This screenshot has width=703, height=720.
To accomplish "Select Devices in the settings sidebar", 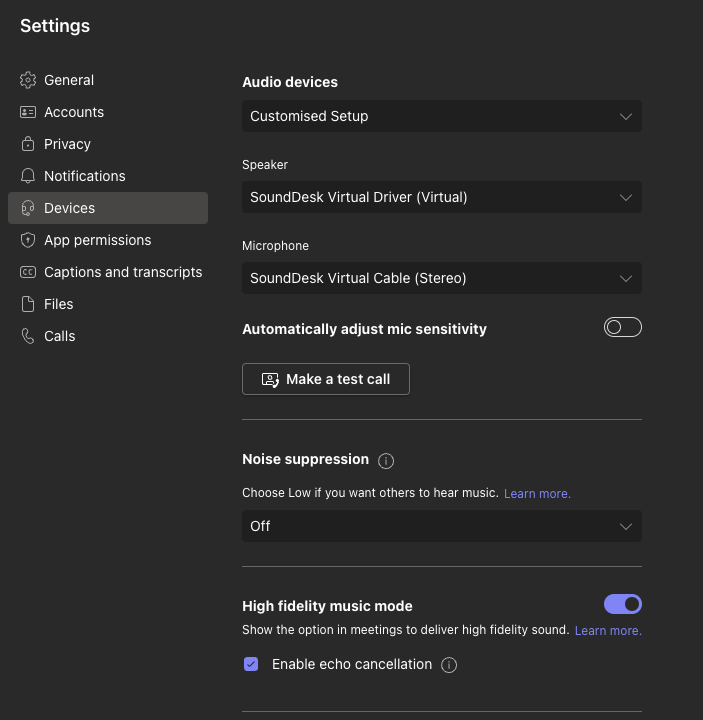I will 69,208.
